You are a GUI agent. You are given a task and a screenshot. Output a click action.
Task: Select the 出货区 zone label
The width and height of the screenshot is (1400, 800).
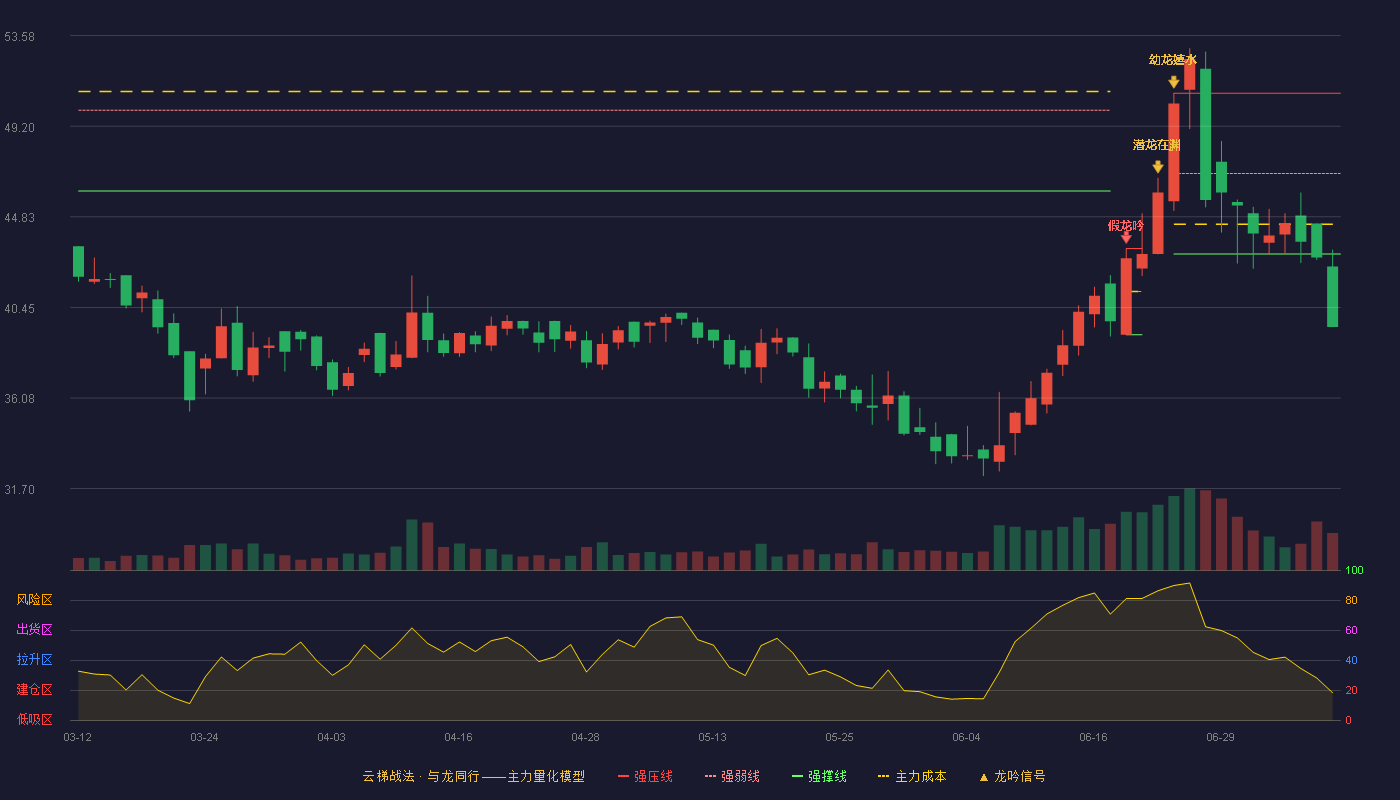pos(35,630)
